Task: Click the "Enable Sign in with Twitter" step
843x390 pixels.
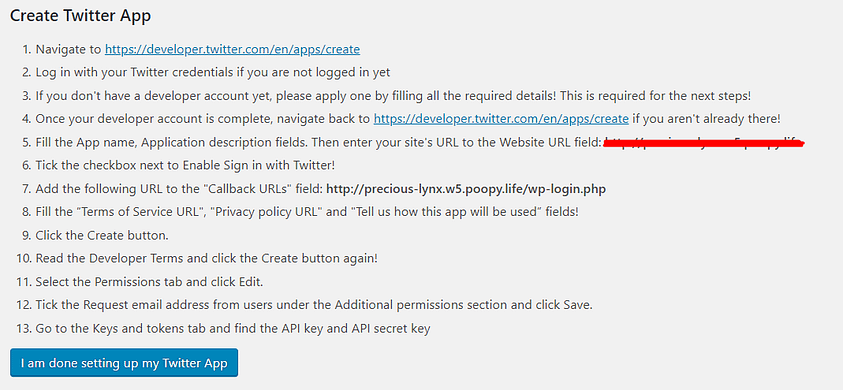Action: point(186,166)
